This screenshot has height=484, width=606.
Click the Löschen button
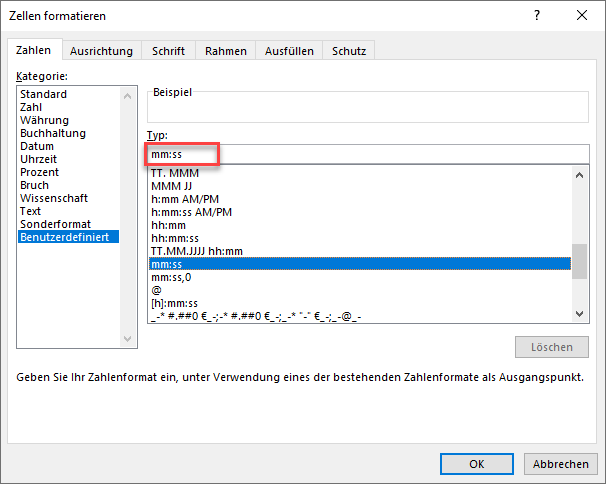tap(552, 347)
